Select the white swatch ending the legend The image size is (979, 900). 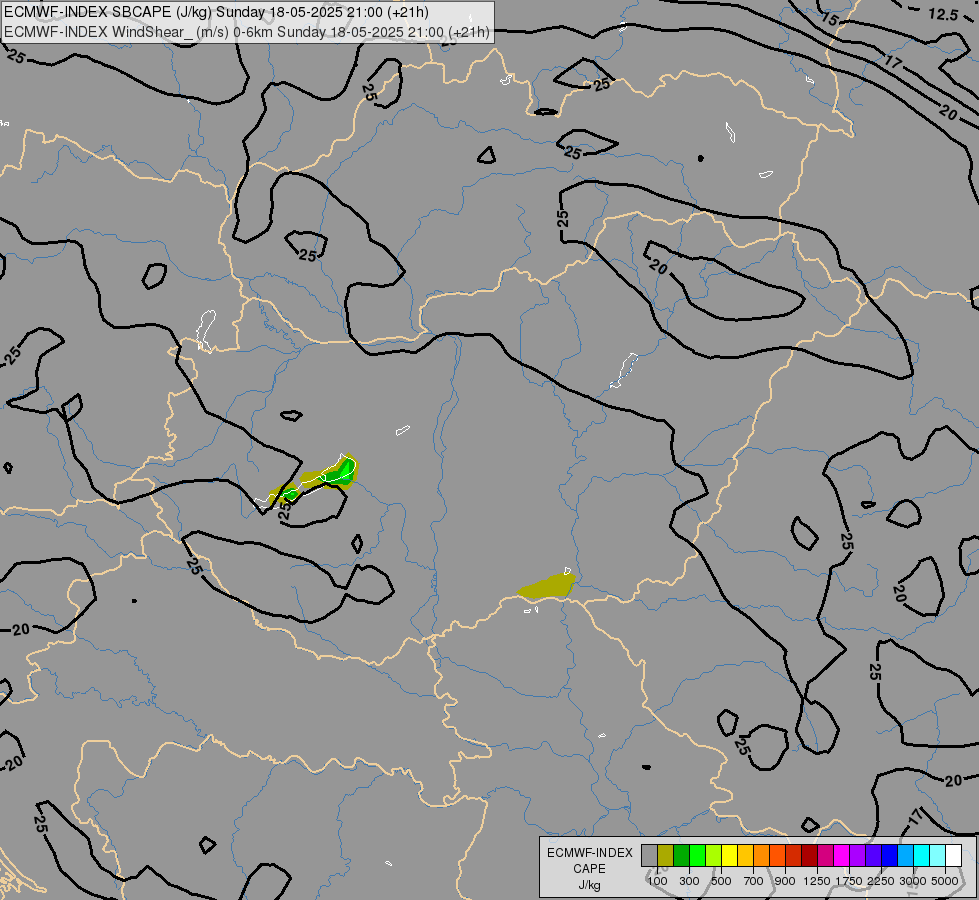coord(953,856)
